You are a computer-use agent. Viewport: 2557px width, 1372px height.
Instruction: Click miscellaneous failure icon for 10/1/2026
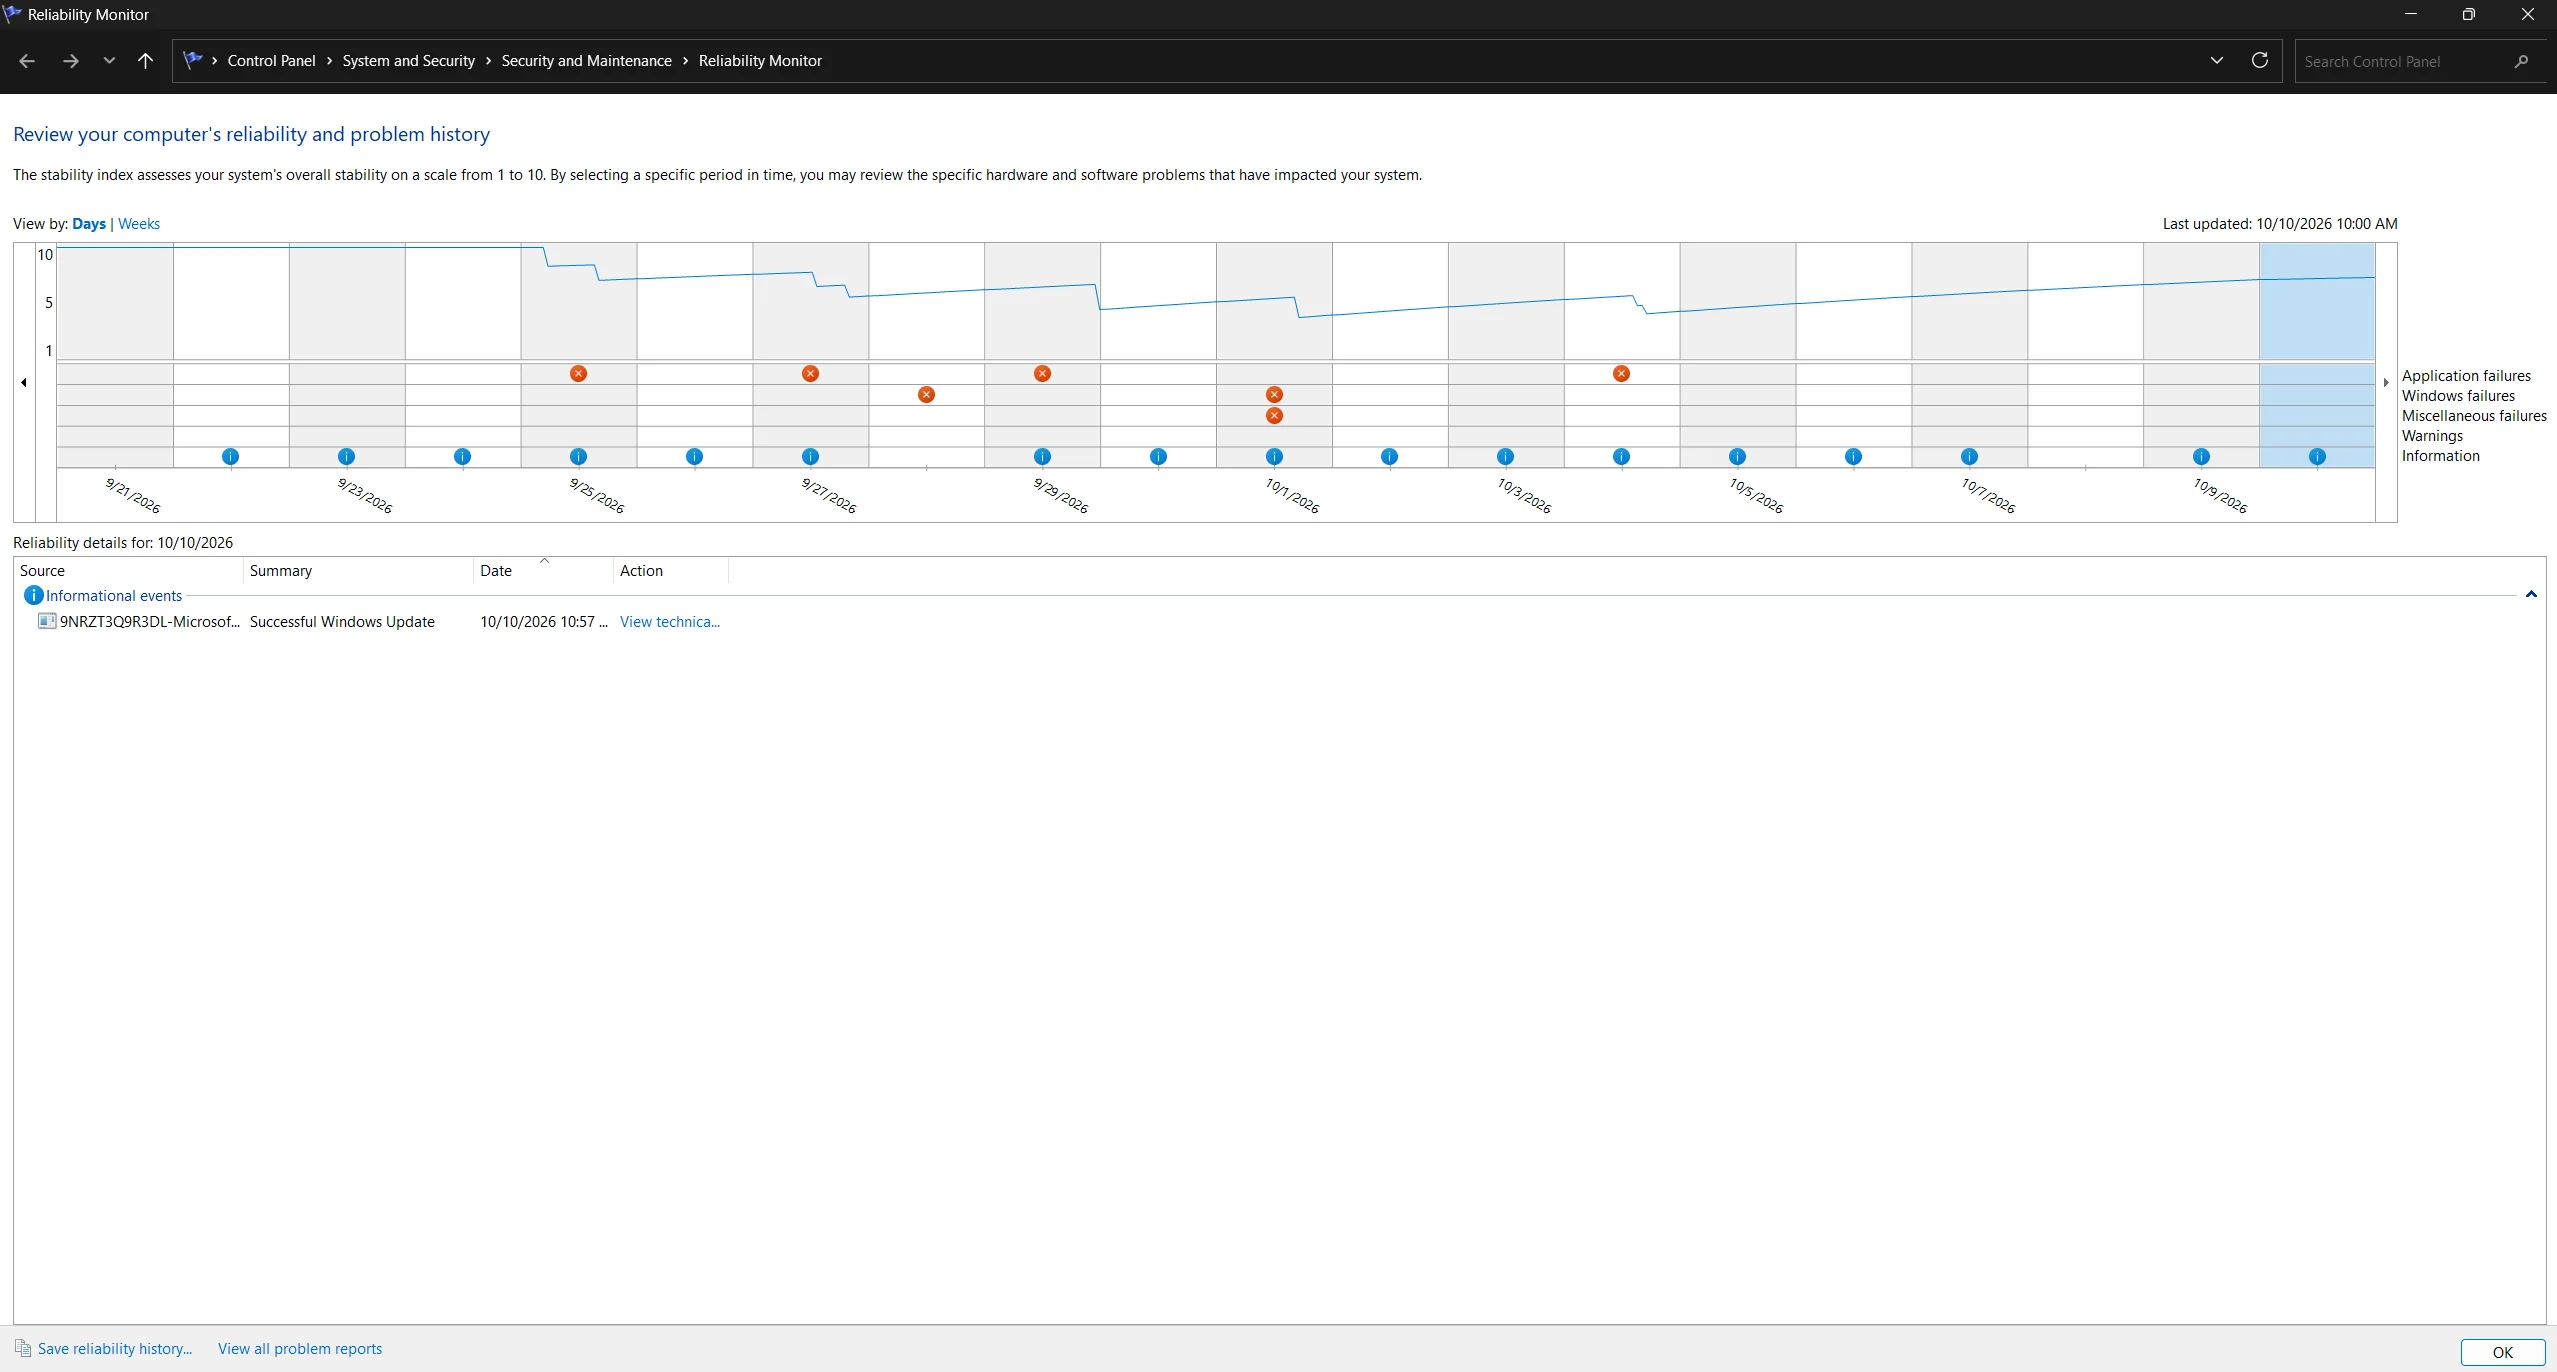pos(1274,416)
